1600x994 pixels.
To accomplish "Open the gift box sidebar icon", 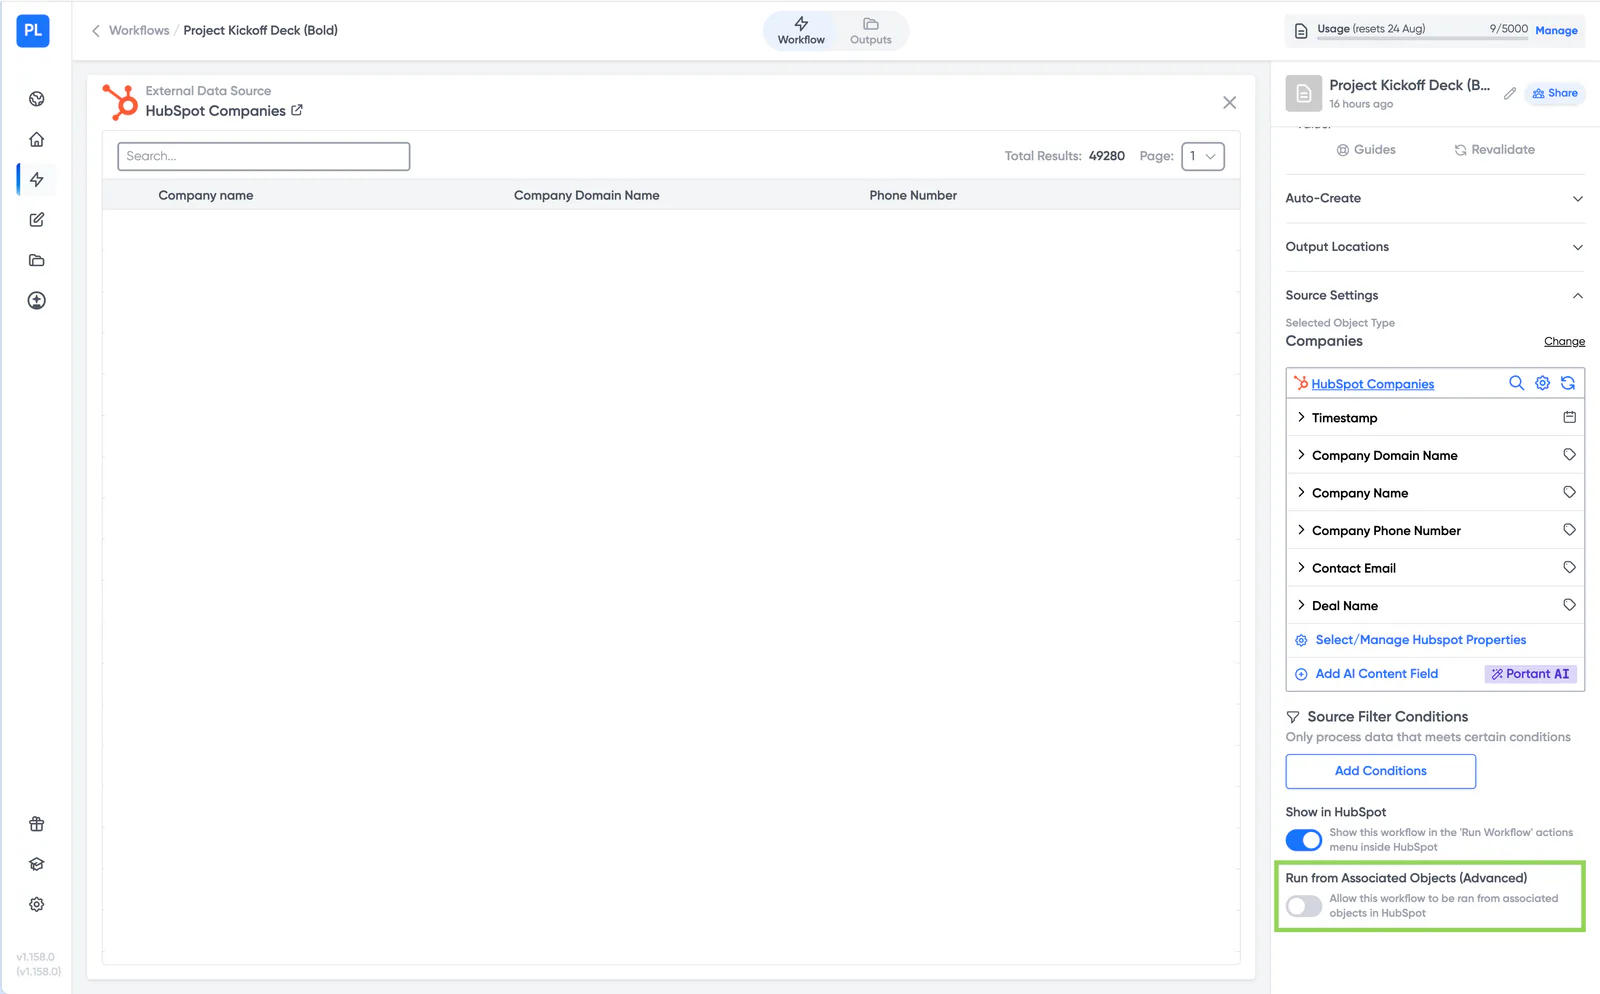I will [37, 824].
